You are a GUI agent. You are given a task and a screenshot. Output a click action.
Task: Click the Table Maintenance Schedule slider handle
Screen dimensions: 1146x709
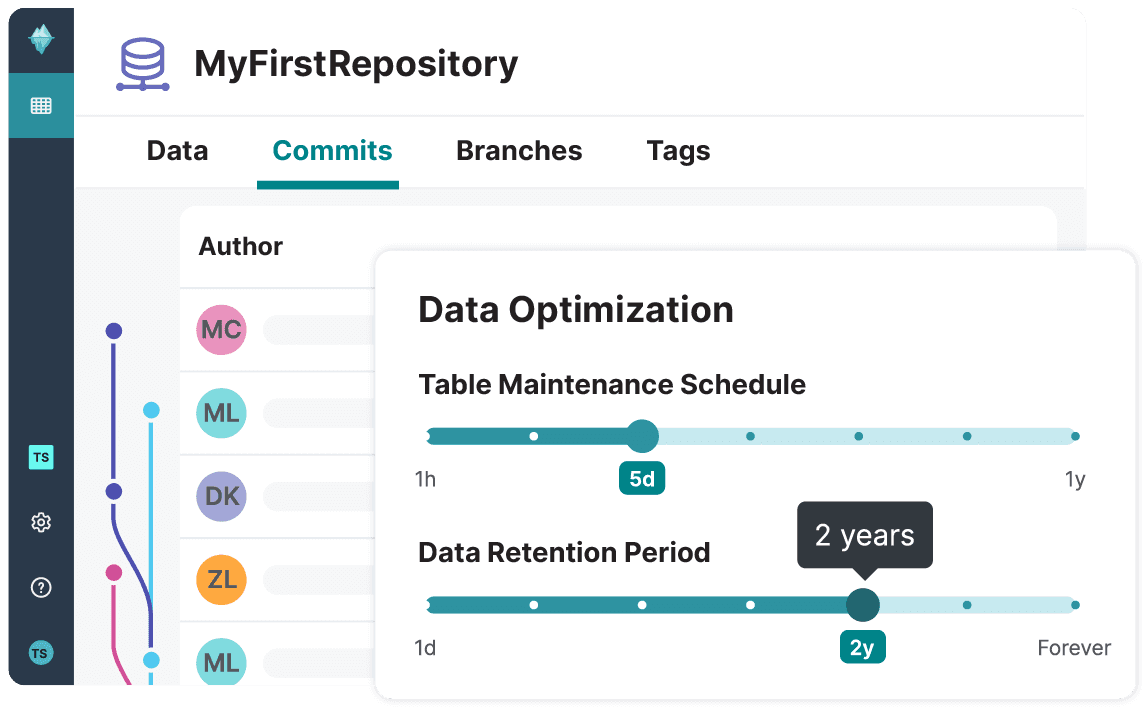point(642,436)
